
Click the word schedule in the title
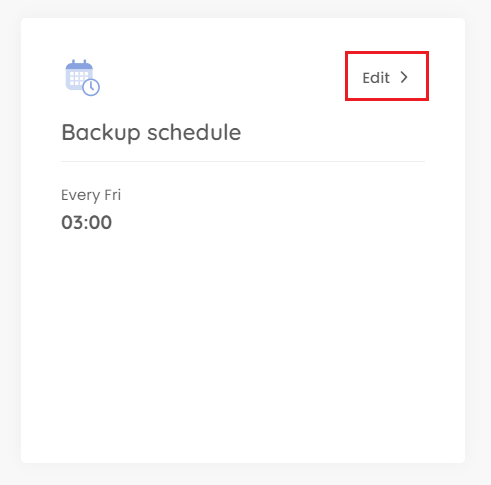click(x=194, y=132)
